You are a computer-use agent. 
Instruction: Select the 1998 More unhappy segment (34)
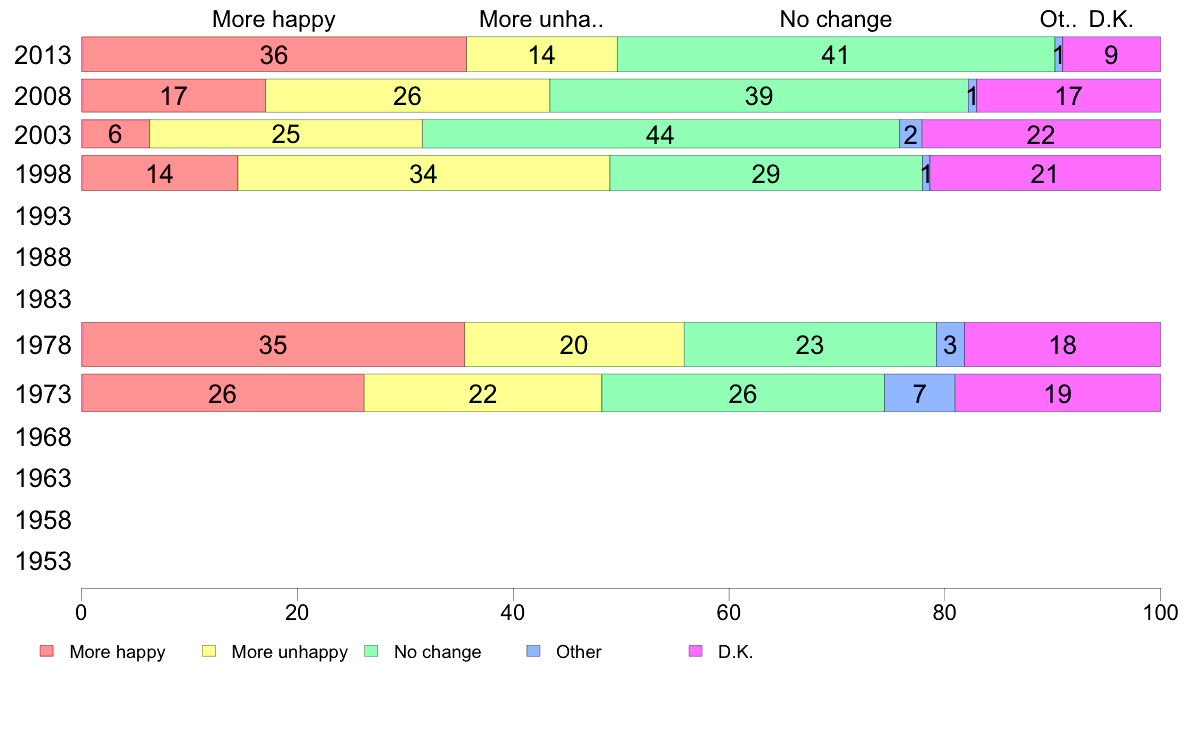pos(424,174)
